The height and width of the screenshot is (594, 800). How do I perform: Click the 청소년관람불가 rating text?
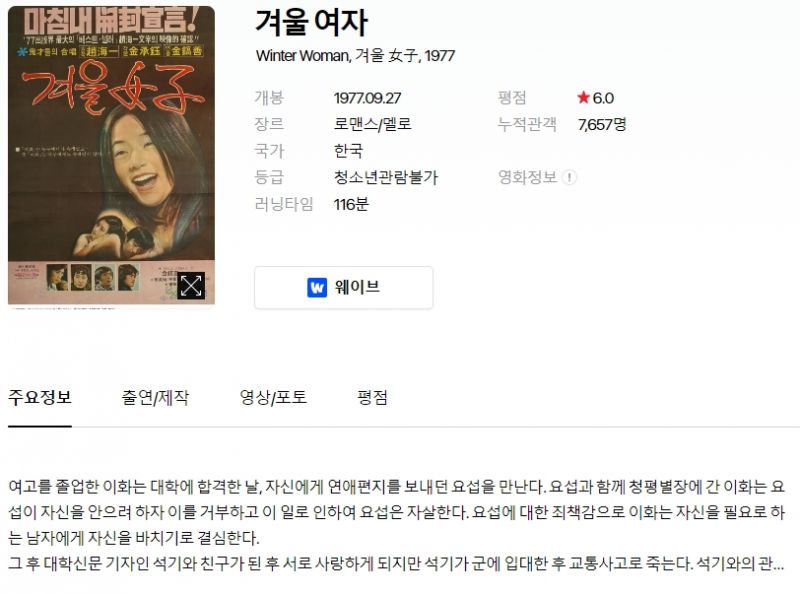[386, 177]
